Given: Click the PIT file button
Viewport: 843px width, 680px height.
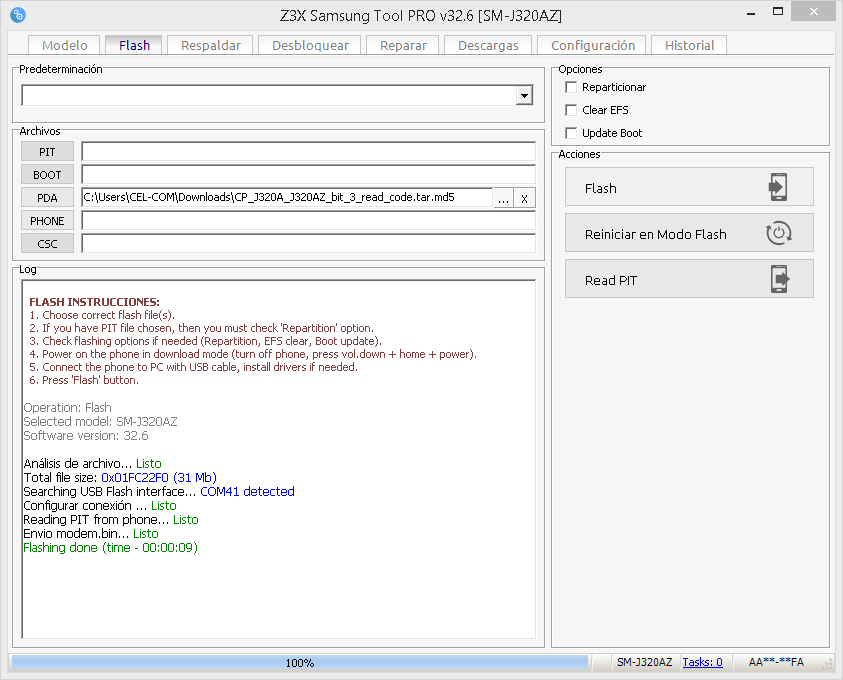Looking at the screenshot, I should click(47, 152).
